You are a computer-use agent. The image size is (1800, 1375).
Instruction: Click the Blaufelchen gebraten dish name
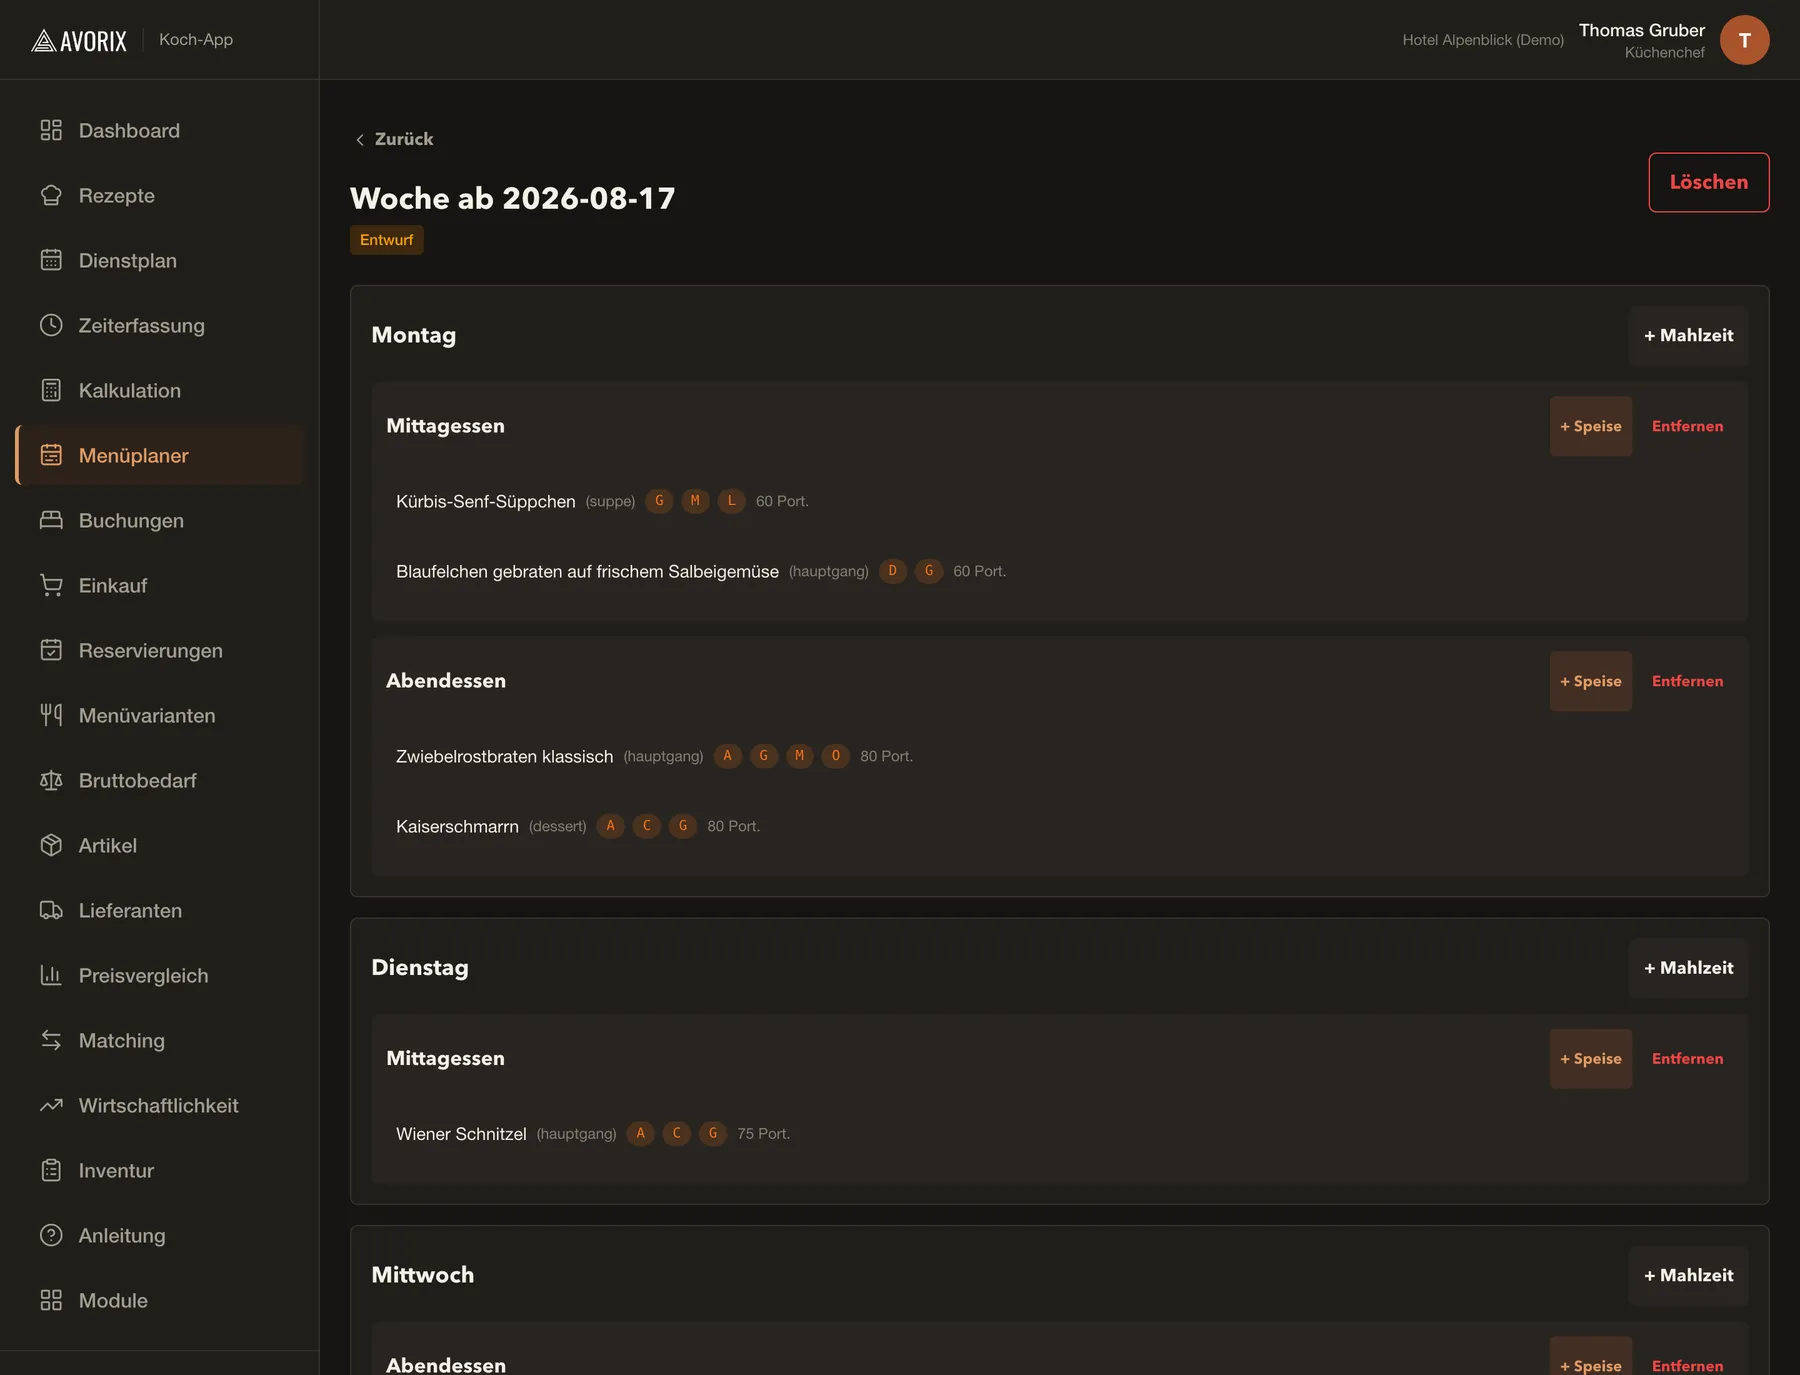click(587, 571)
